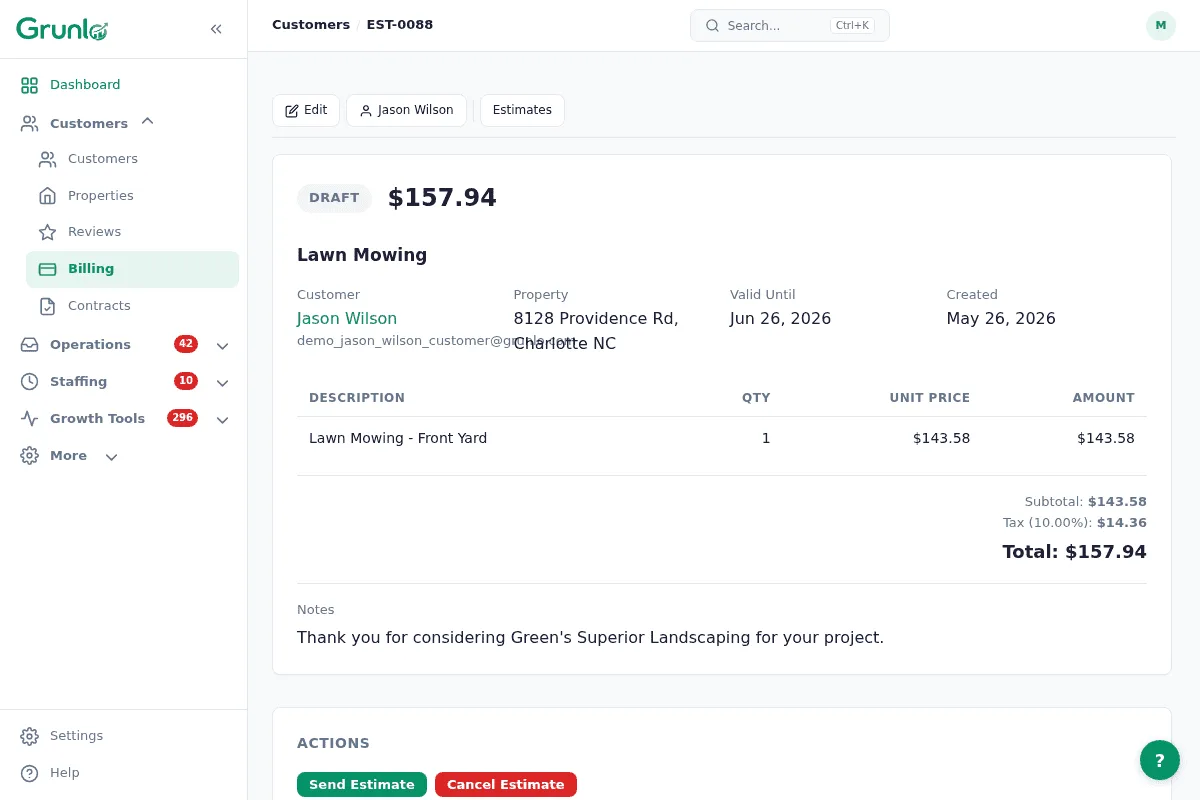
Task: Click the search magnifier icon
Action: point(712,26)
